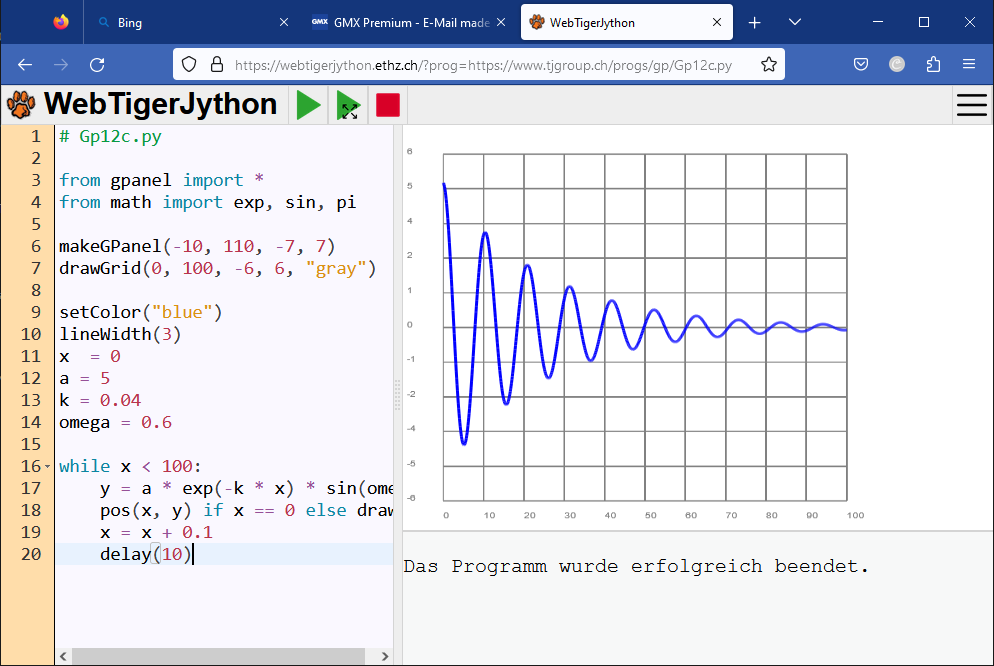
Task: Run the program with green play button
Action: click(309, 105)
